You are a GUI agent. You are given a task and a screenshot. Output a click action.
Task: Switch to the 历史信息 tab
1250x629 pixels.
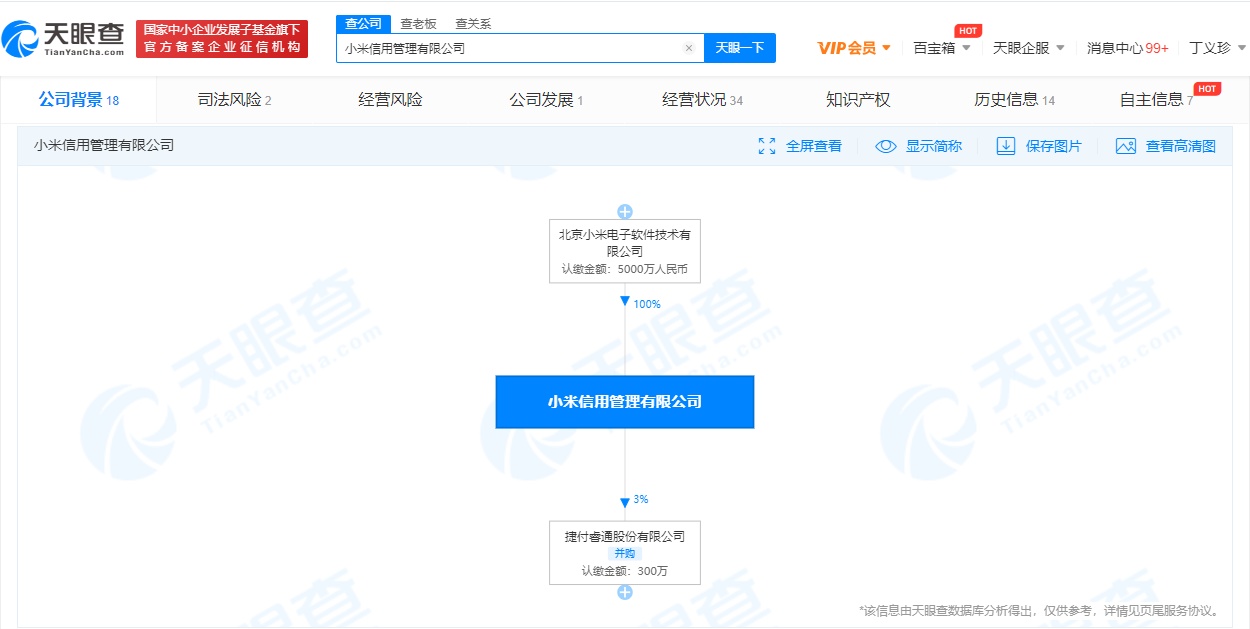1014,100
